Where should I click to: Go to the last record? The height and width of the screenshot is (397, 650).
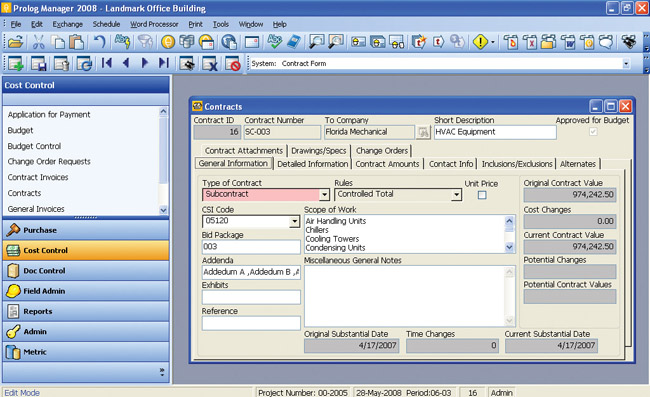tap(164, 63)
